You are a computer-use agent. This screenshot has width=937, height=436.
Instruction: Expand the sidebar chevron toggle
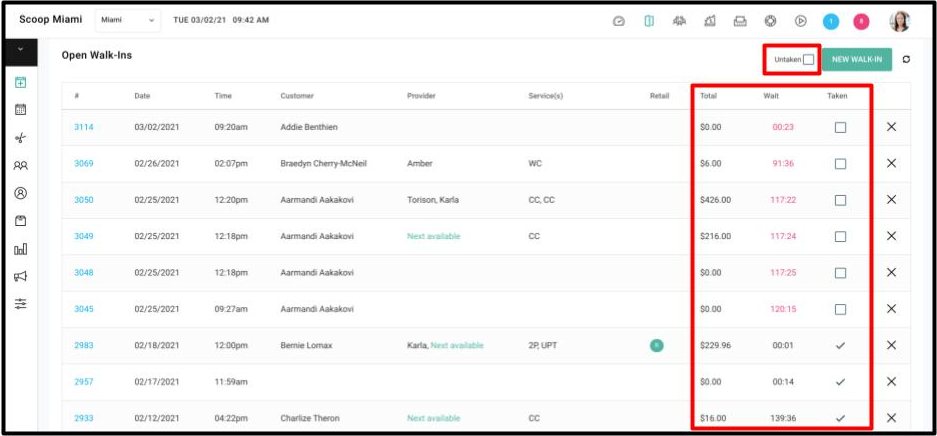20,50
